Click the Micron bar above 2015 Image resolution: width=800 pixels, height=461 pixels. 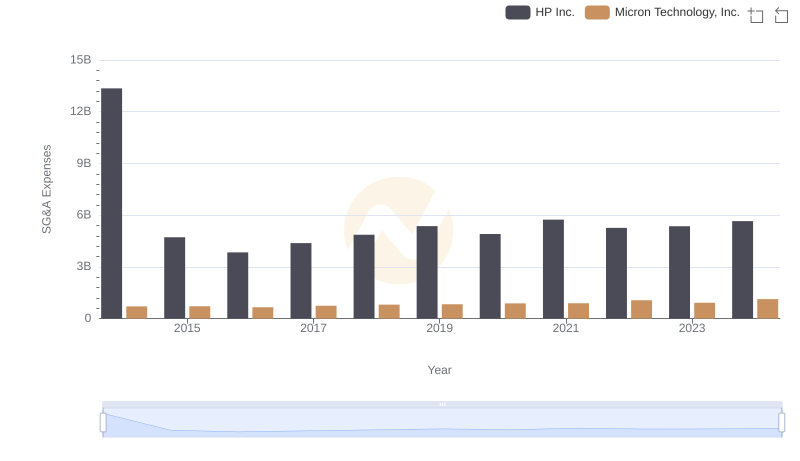pos(199,312)
